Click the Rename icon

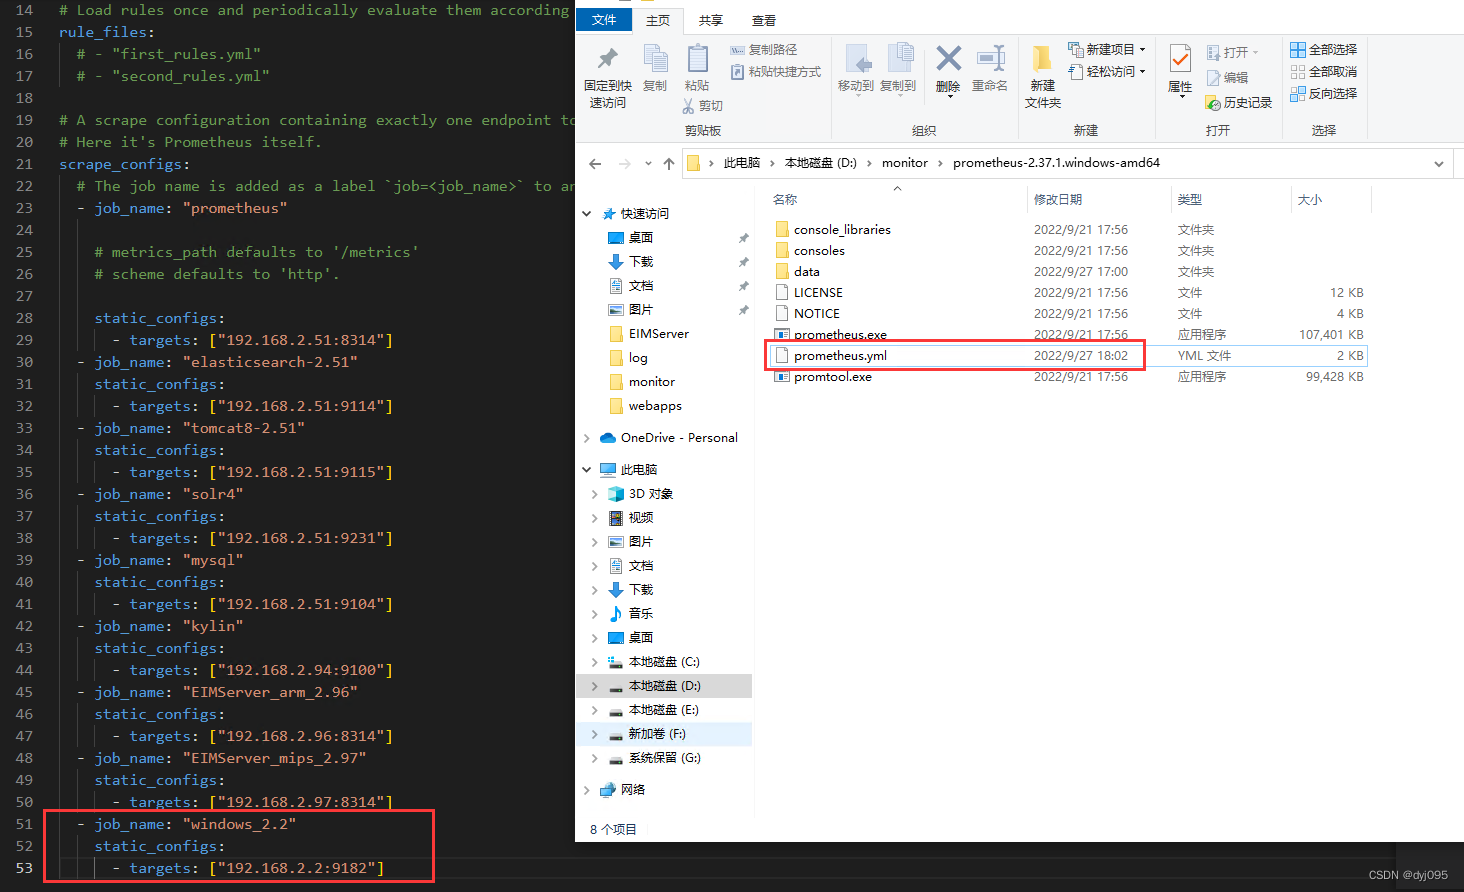990,58
